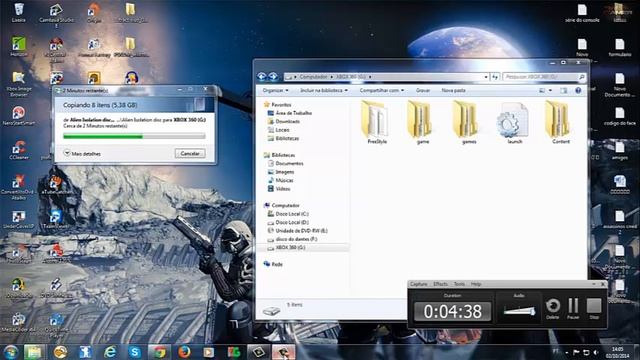Toggle the Explorer preview pane icon

pyautogui.click(x=564, y=91)
